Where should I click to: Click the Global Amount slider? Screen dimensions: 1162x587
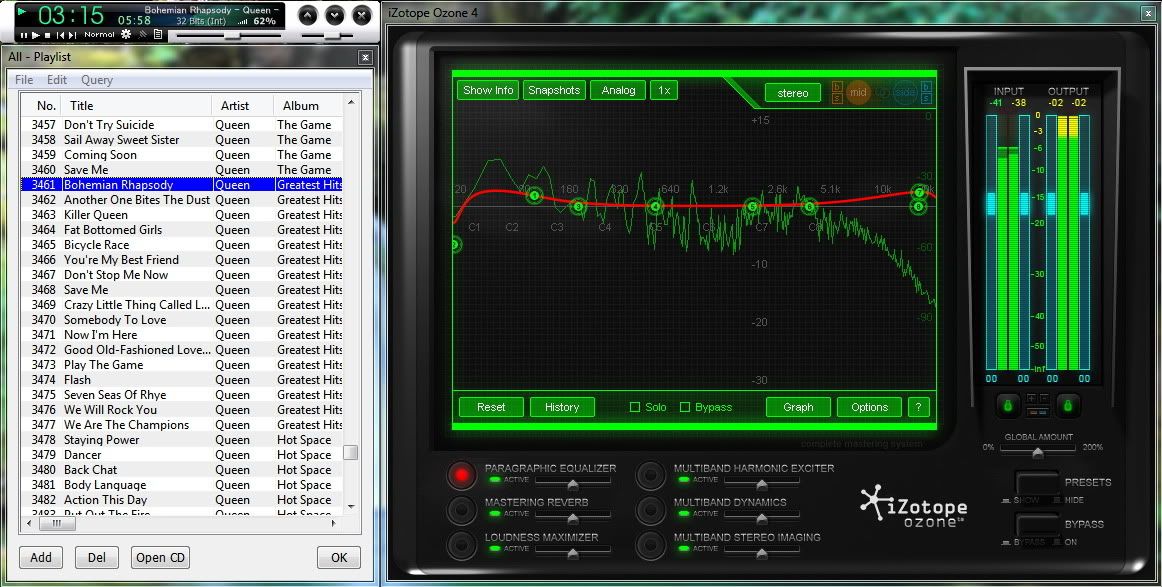click(1038, 451)
